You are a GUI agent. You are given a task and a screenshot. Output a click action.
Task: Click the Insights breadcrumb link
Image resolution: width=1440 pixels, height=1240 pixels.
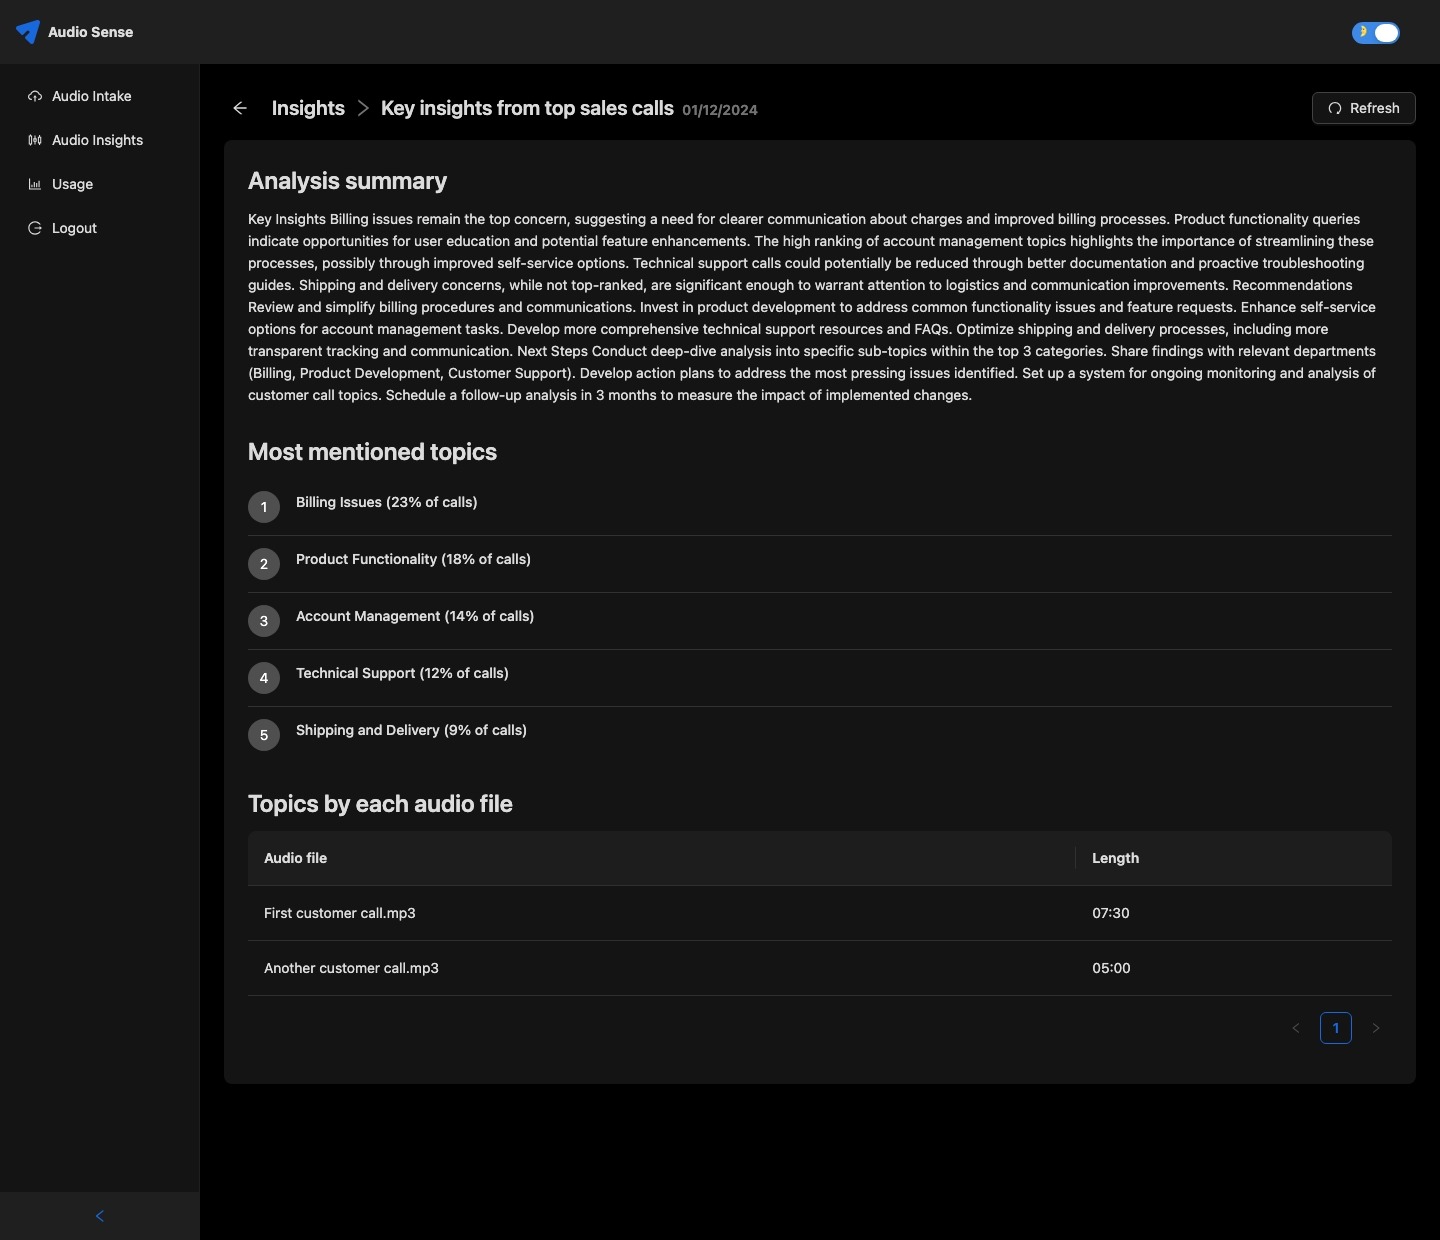pos(308,108)
